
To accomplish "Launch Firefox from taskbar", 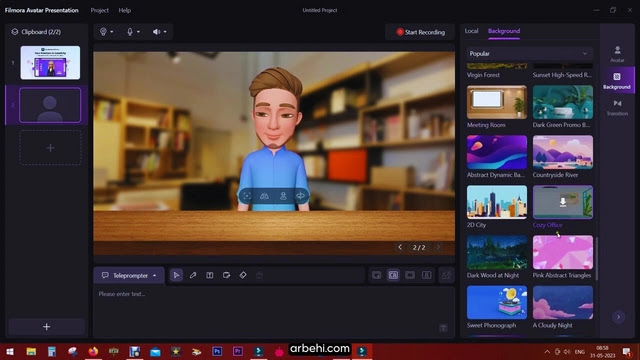I will [93, 351].
